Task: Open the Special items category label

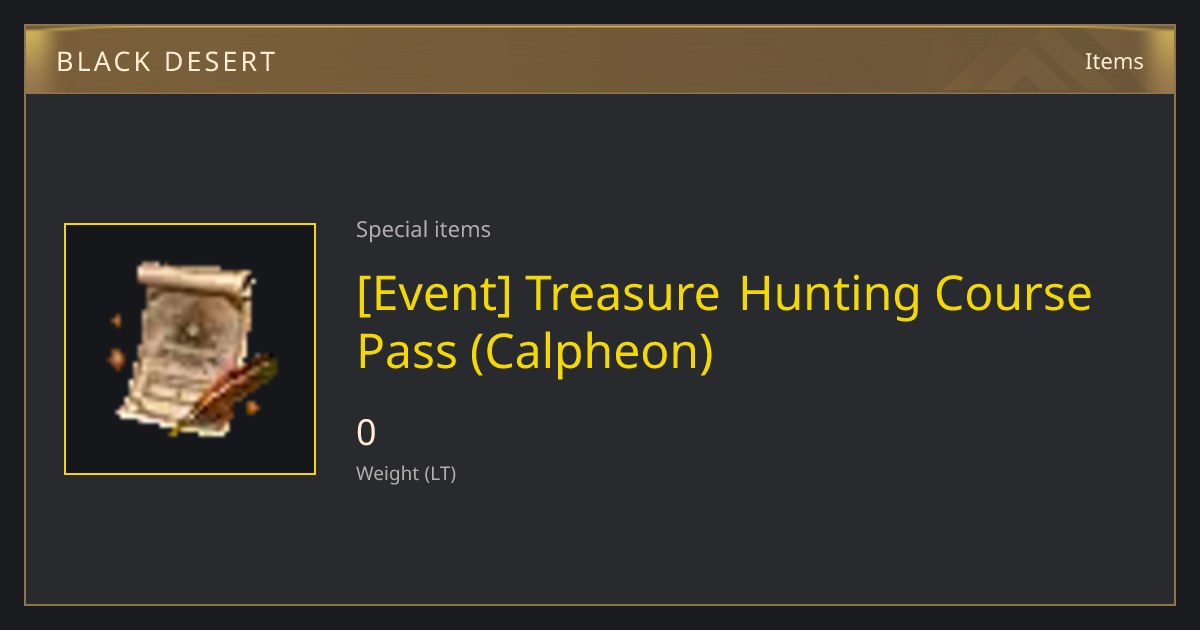Action: [423, 230]
